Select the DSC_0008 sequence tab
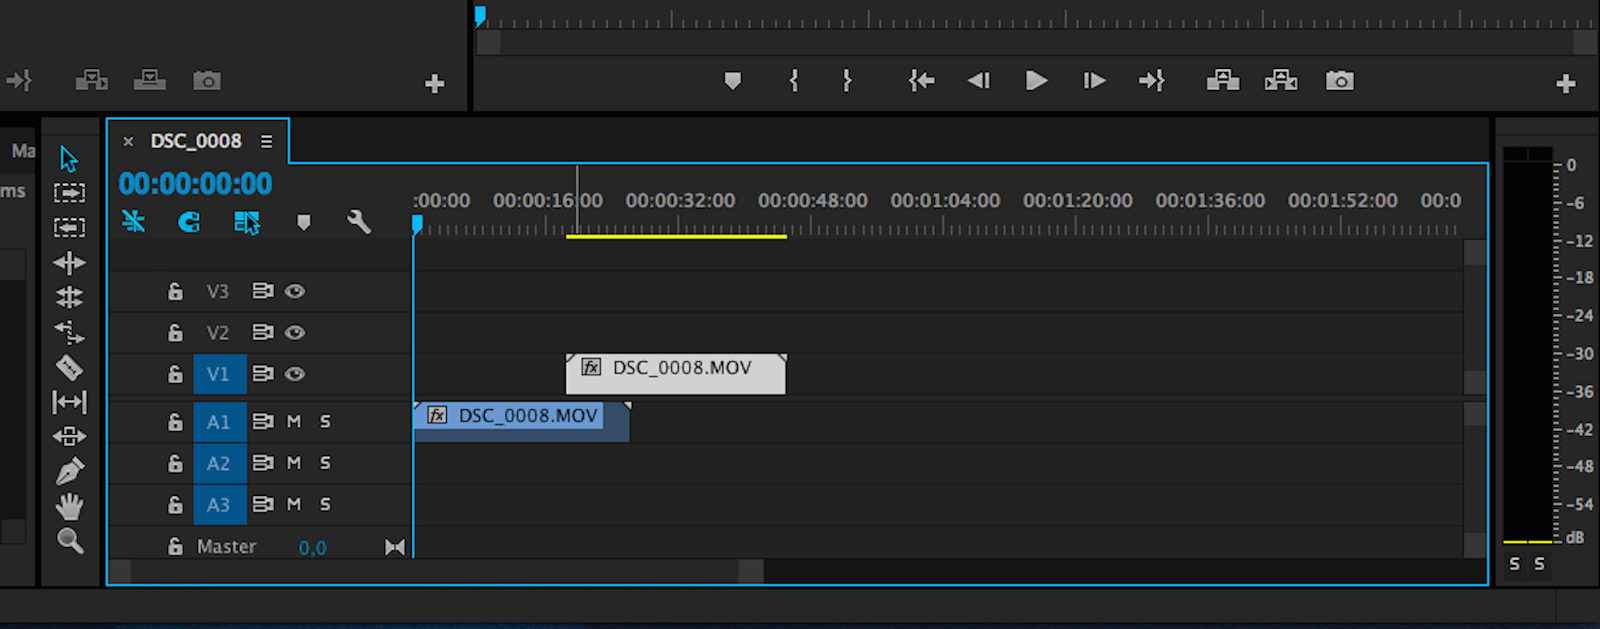The image size is (1600, 629). (196, 141)
